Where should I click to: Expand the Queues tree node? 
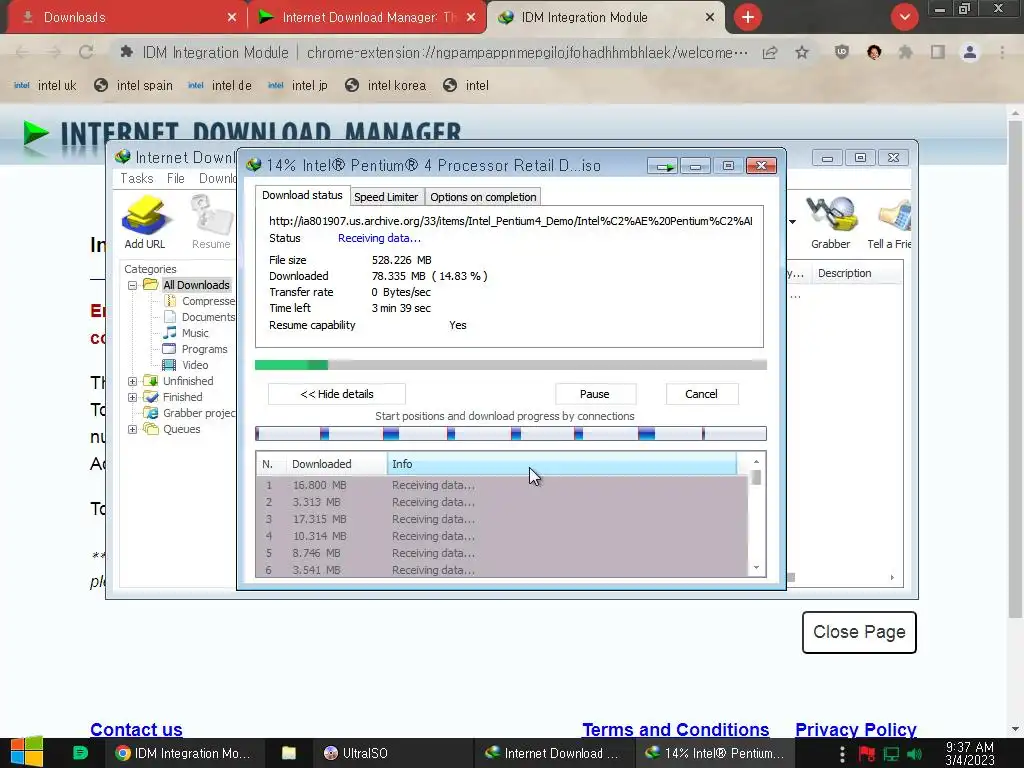click(x=133, y=429)
